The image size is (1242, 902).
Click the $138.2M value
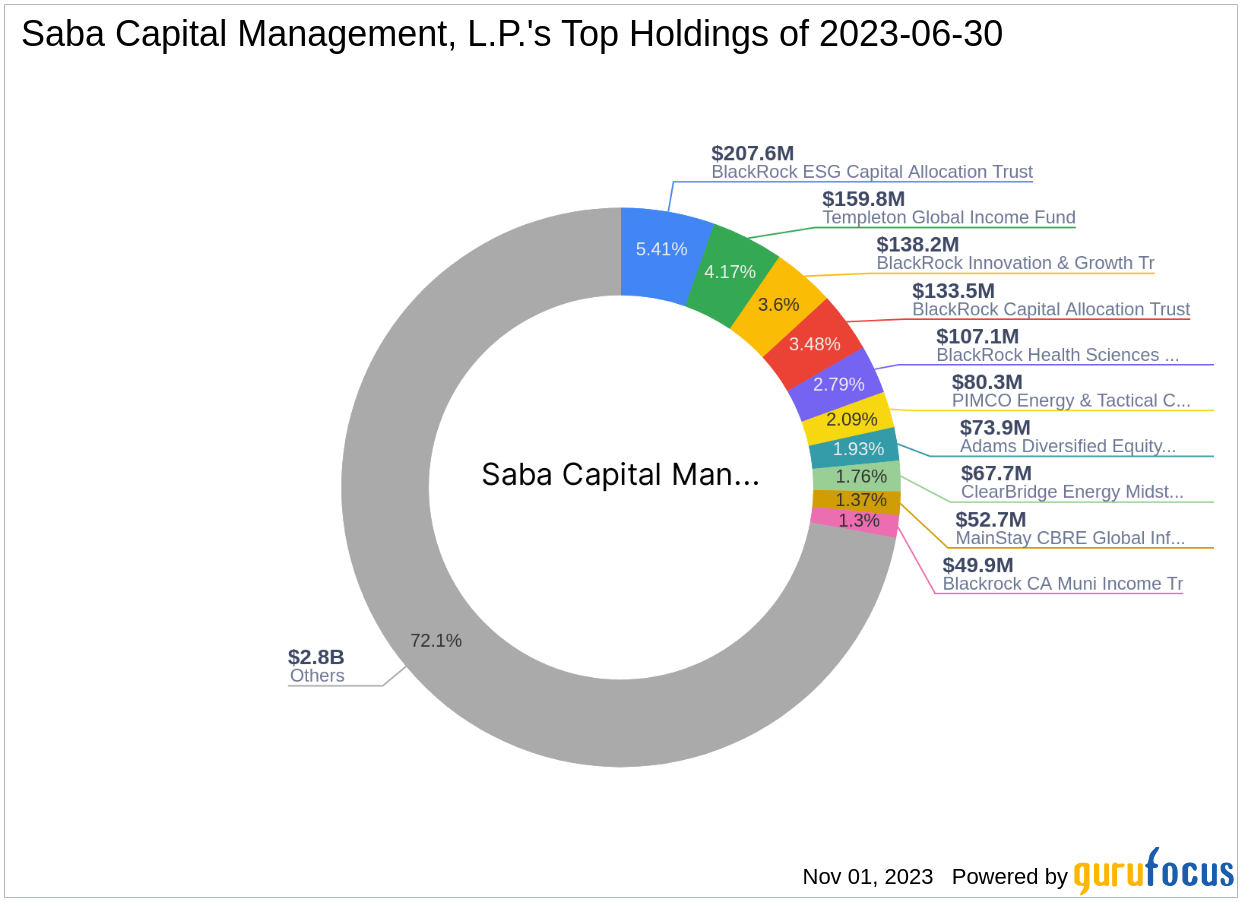(x=917, y=245)
